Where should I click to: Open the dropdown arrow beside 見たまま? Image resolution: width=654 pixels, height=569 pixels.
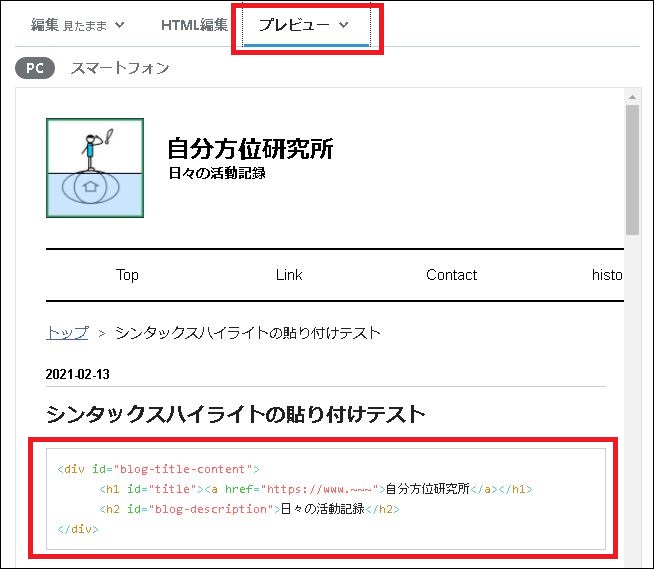coord(120,25)
